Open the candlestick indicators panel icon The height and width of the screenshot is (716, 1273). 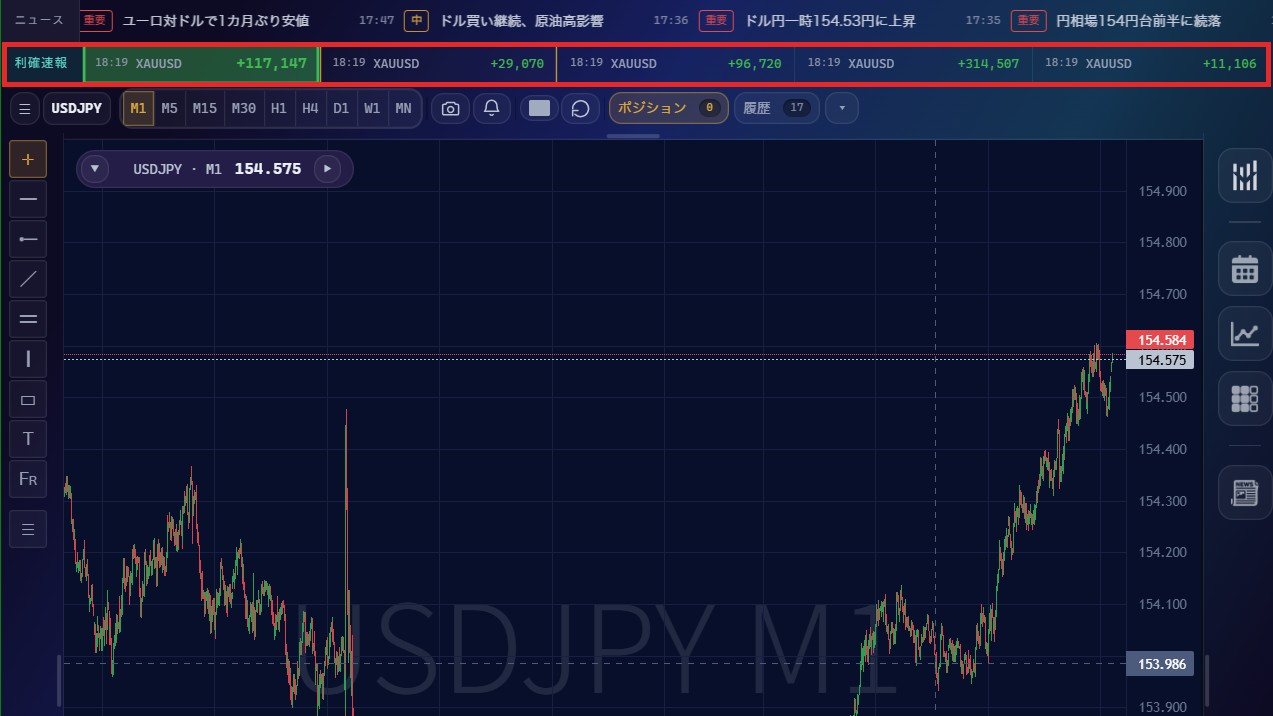pyautogui.click(x=1245, y=177)
